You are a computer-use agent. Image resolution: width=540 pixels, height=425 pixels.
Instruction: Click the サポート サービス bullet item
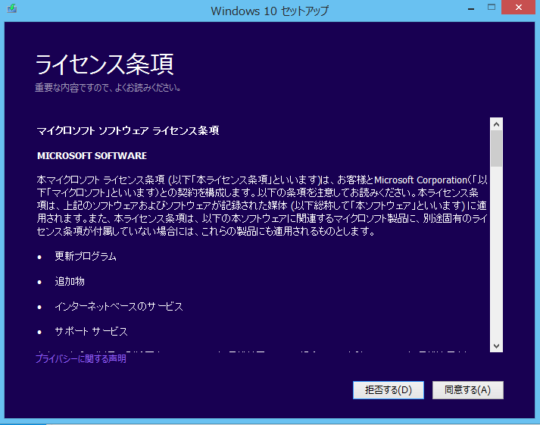91,331
